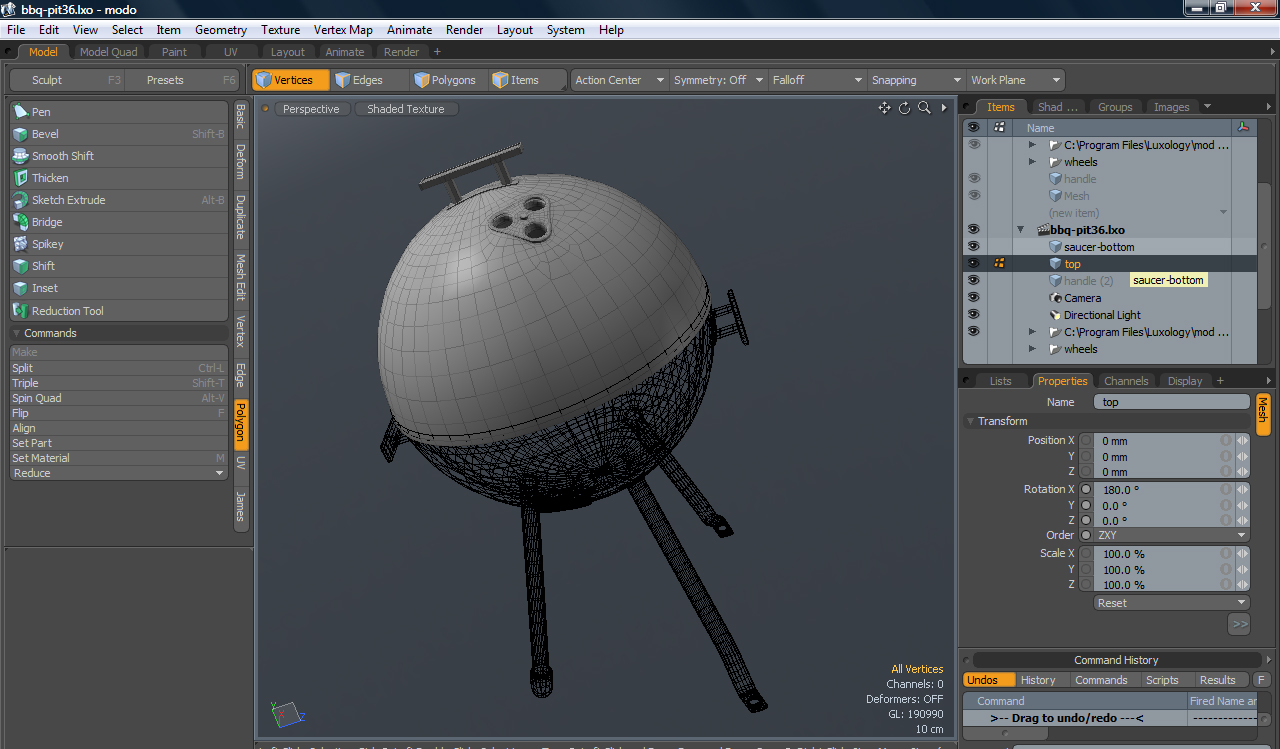
Task: Click the Perspective view button
Action: pos(311,109)
